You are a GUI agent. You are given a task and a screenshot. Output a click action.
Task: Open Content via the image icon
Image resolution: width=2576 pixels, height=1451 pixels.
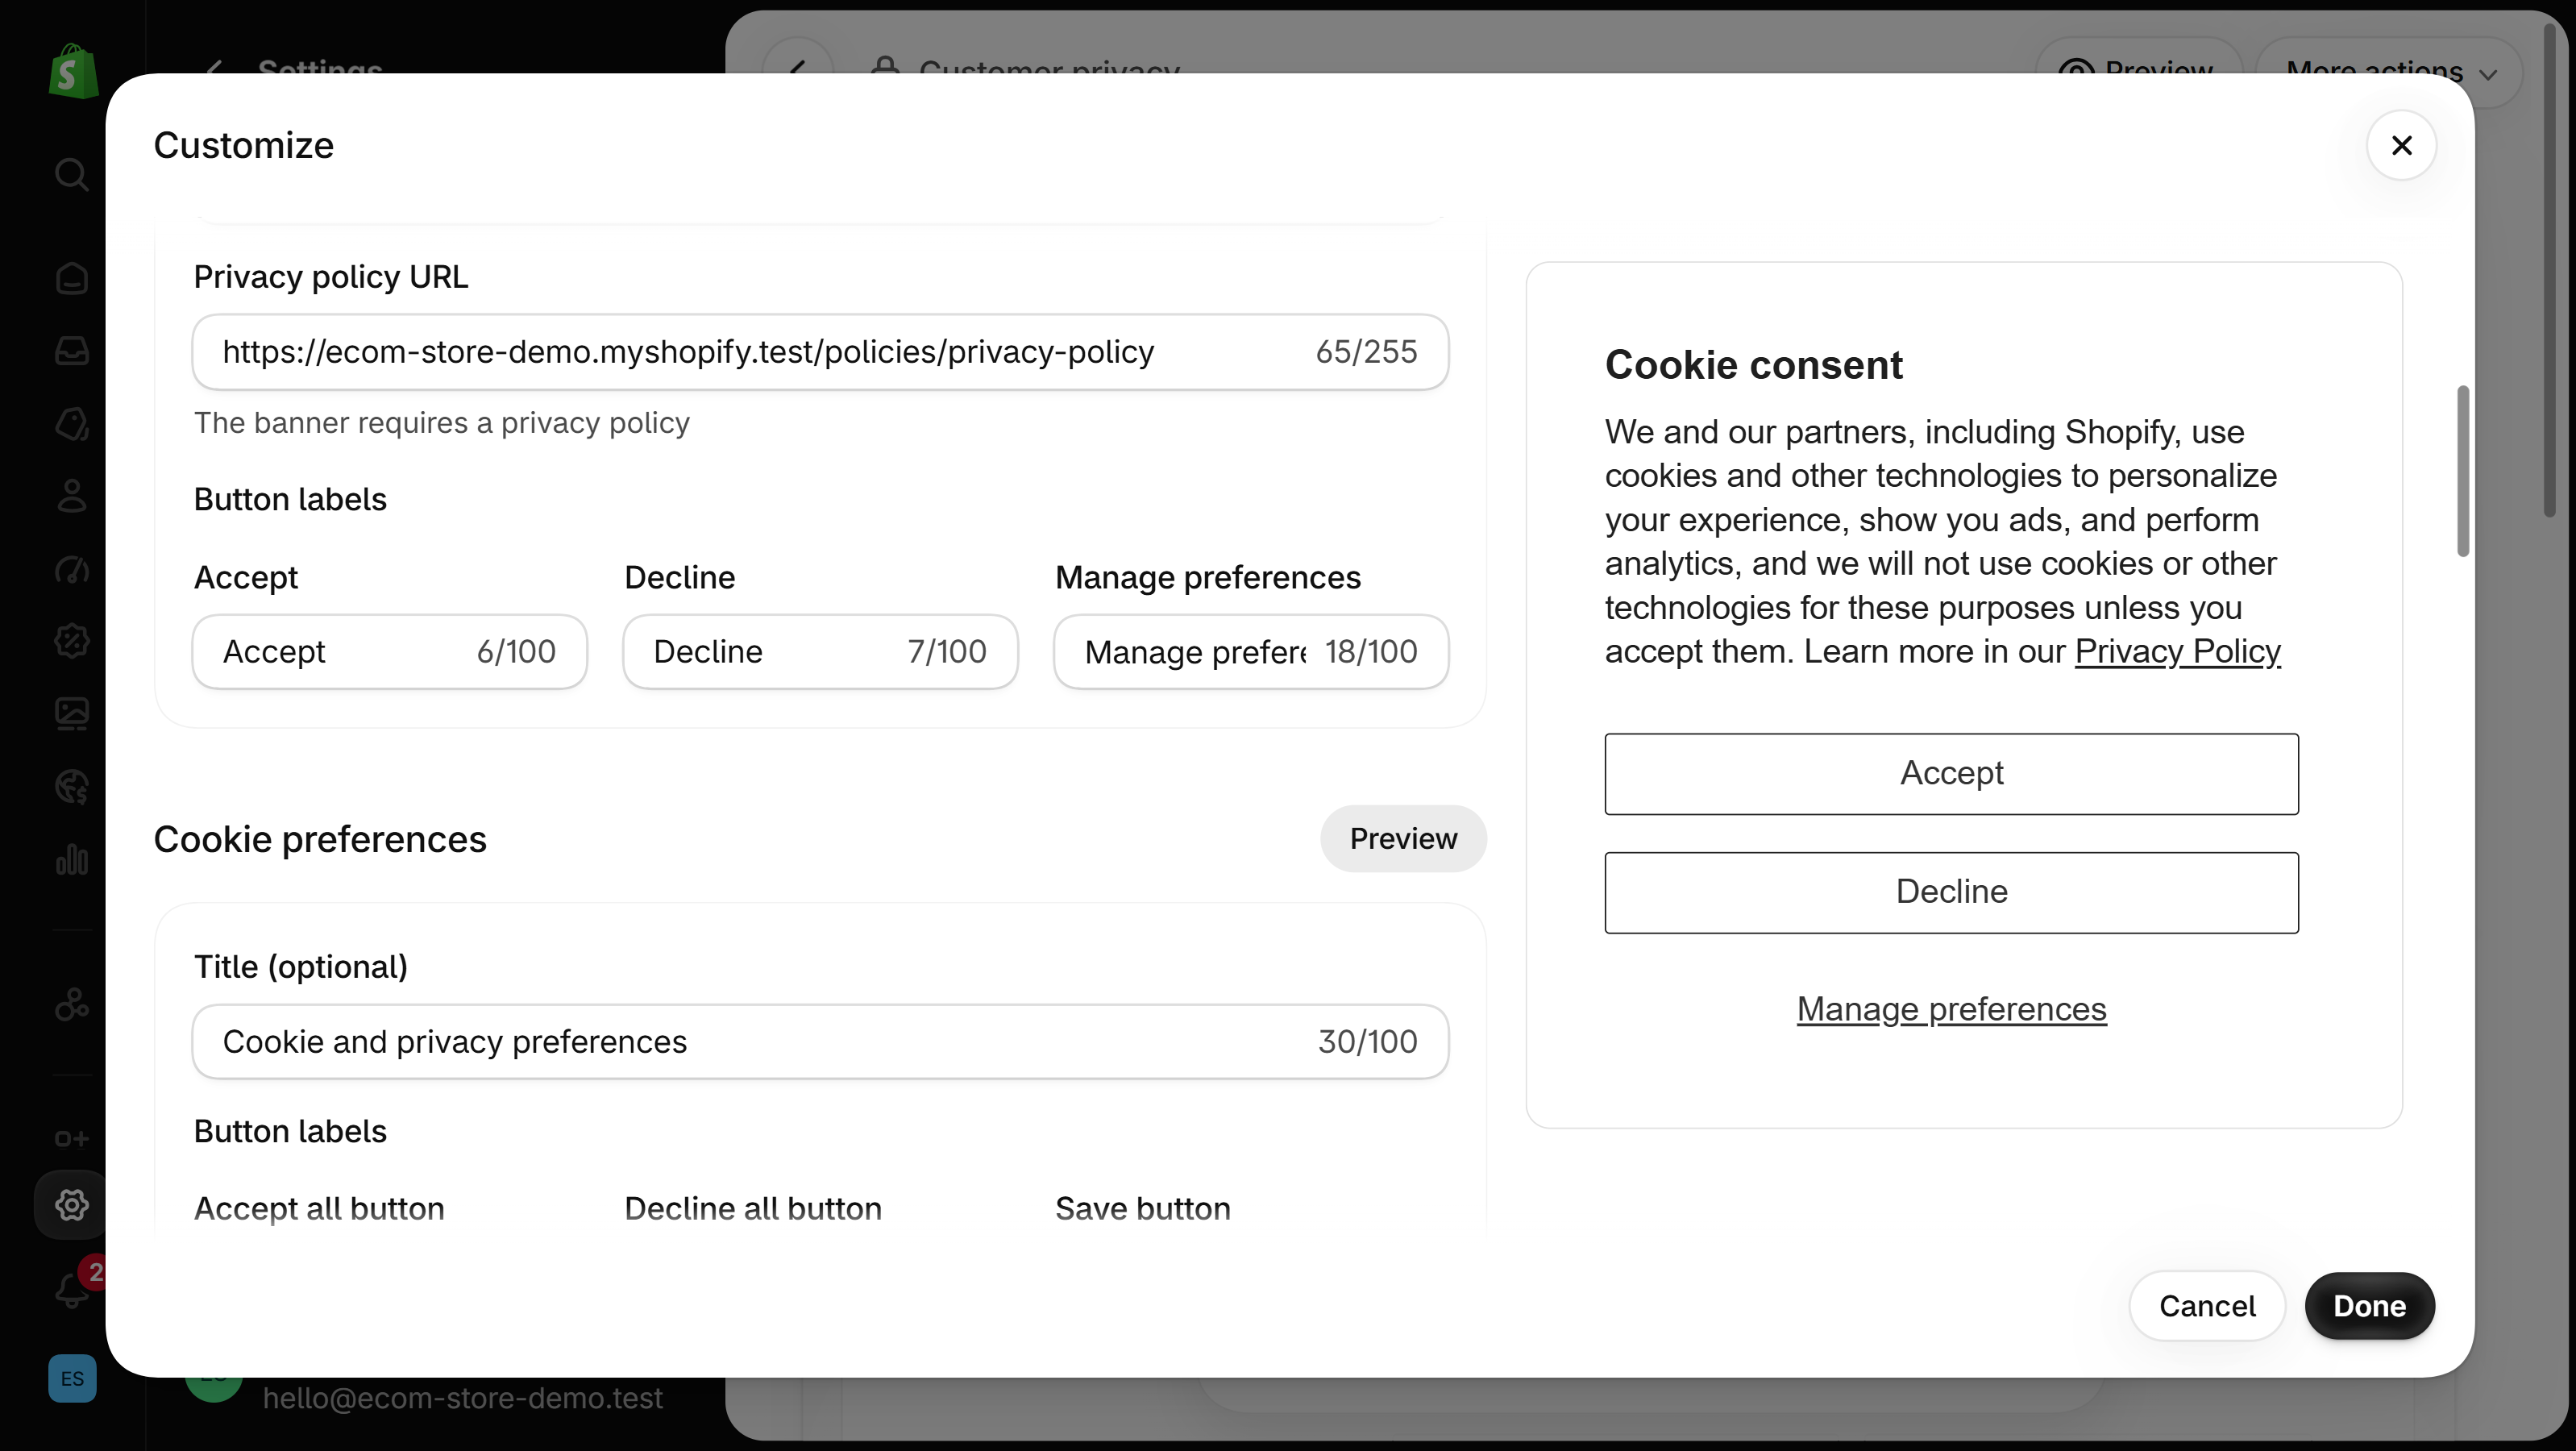72,714
